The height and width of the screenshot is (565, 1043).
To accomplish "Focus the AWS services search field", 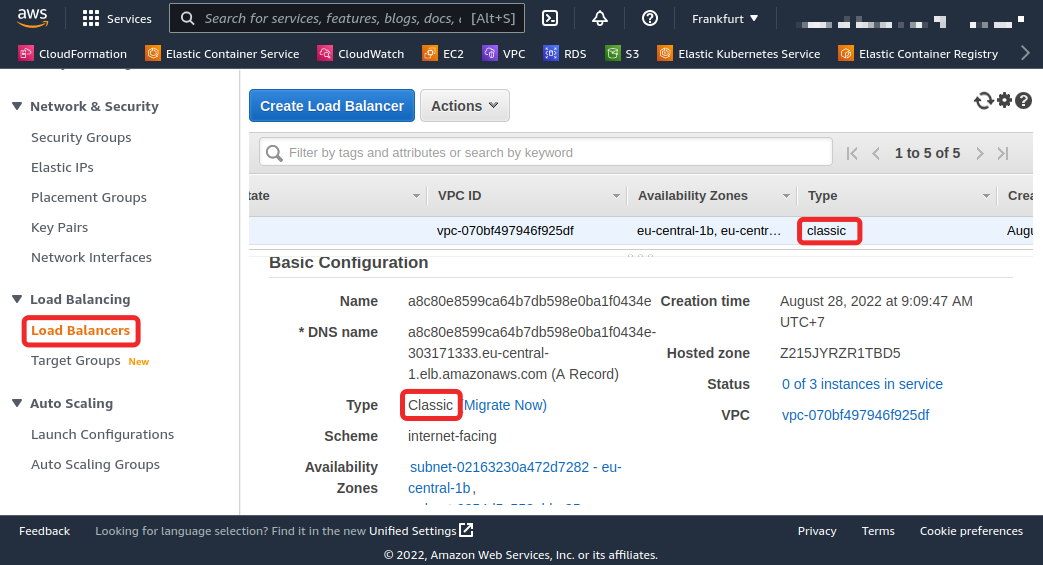I will 347,19.
